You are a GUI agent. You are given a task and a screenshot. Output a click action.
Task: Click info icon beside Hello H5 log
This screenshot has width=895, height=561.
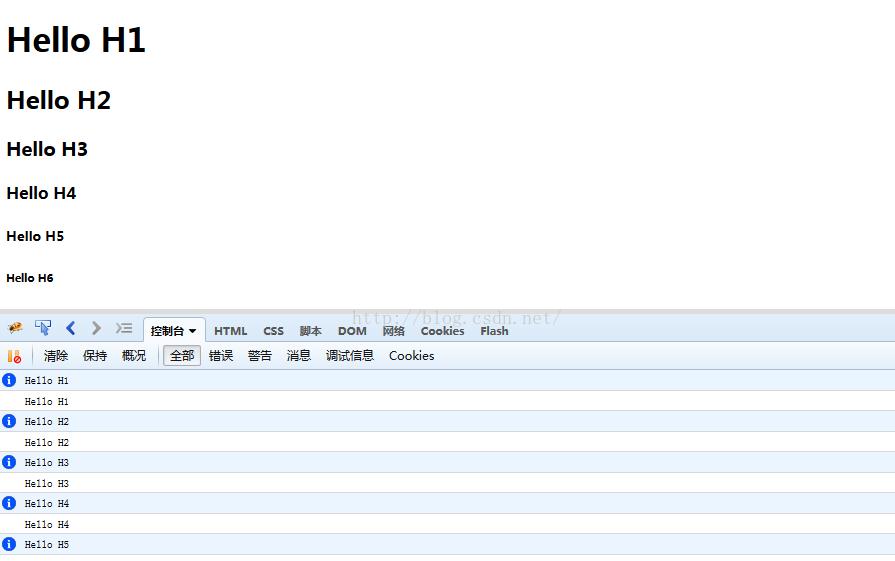[9, 544]
